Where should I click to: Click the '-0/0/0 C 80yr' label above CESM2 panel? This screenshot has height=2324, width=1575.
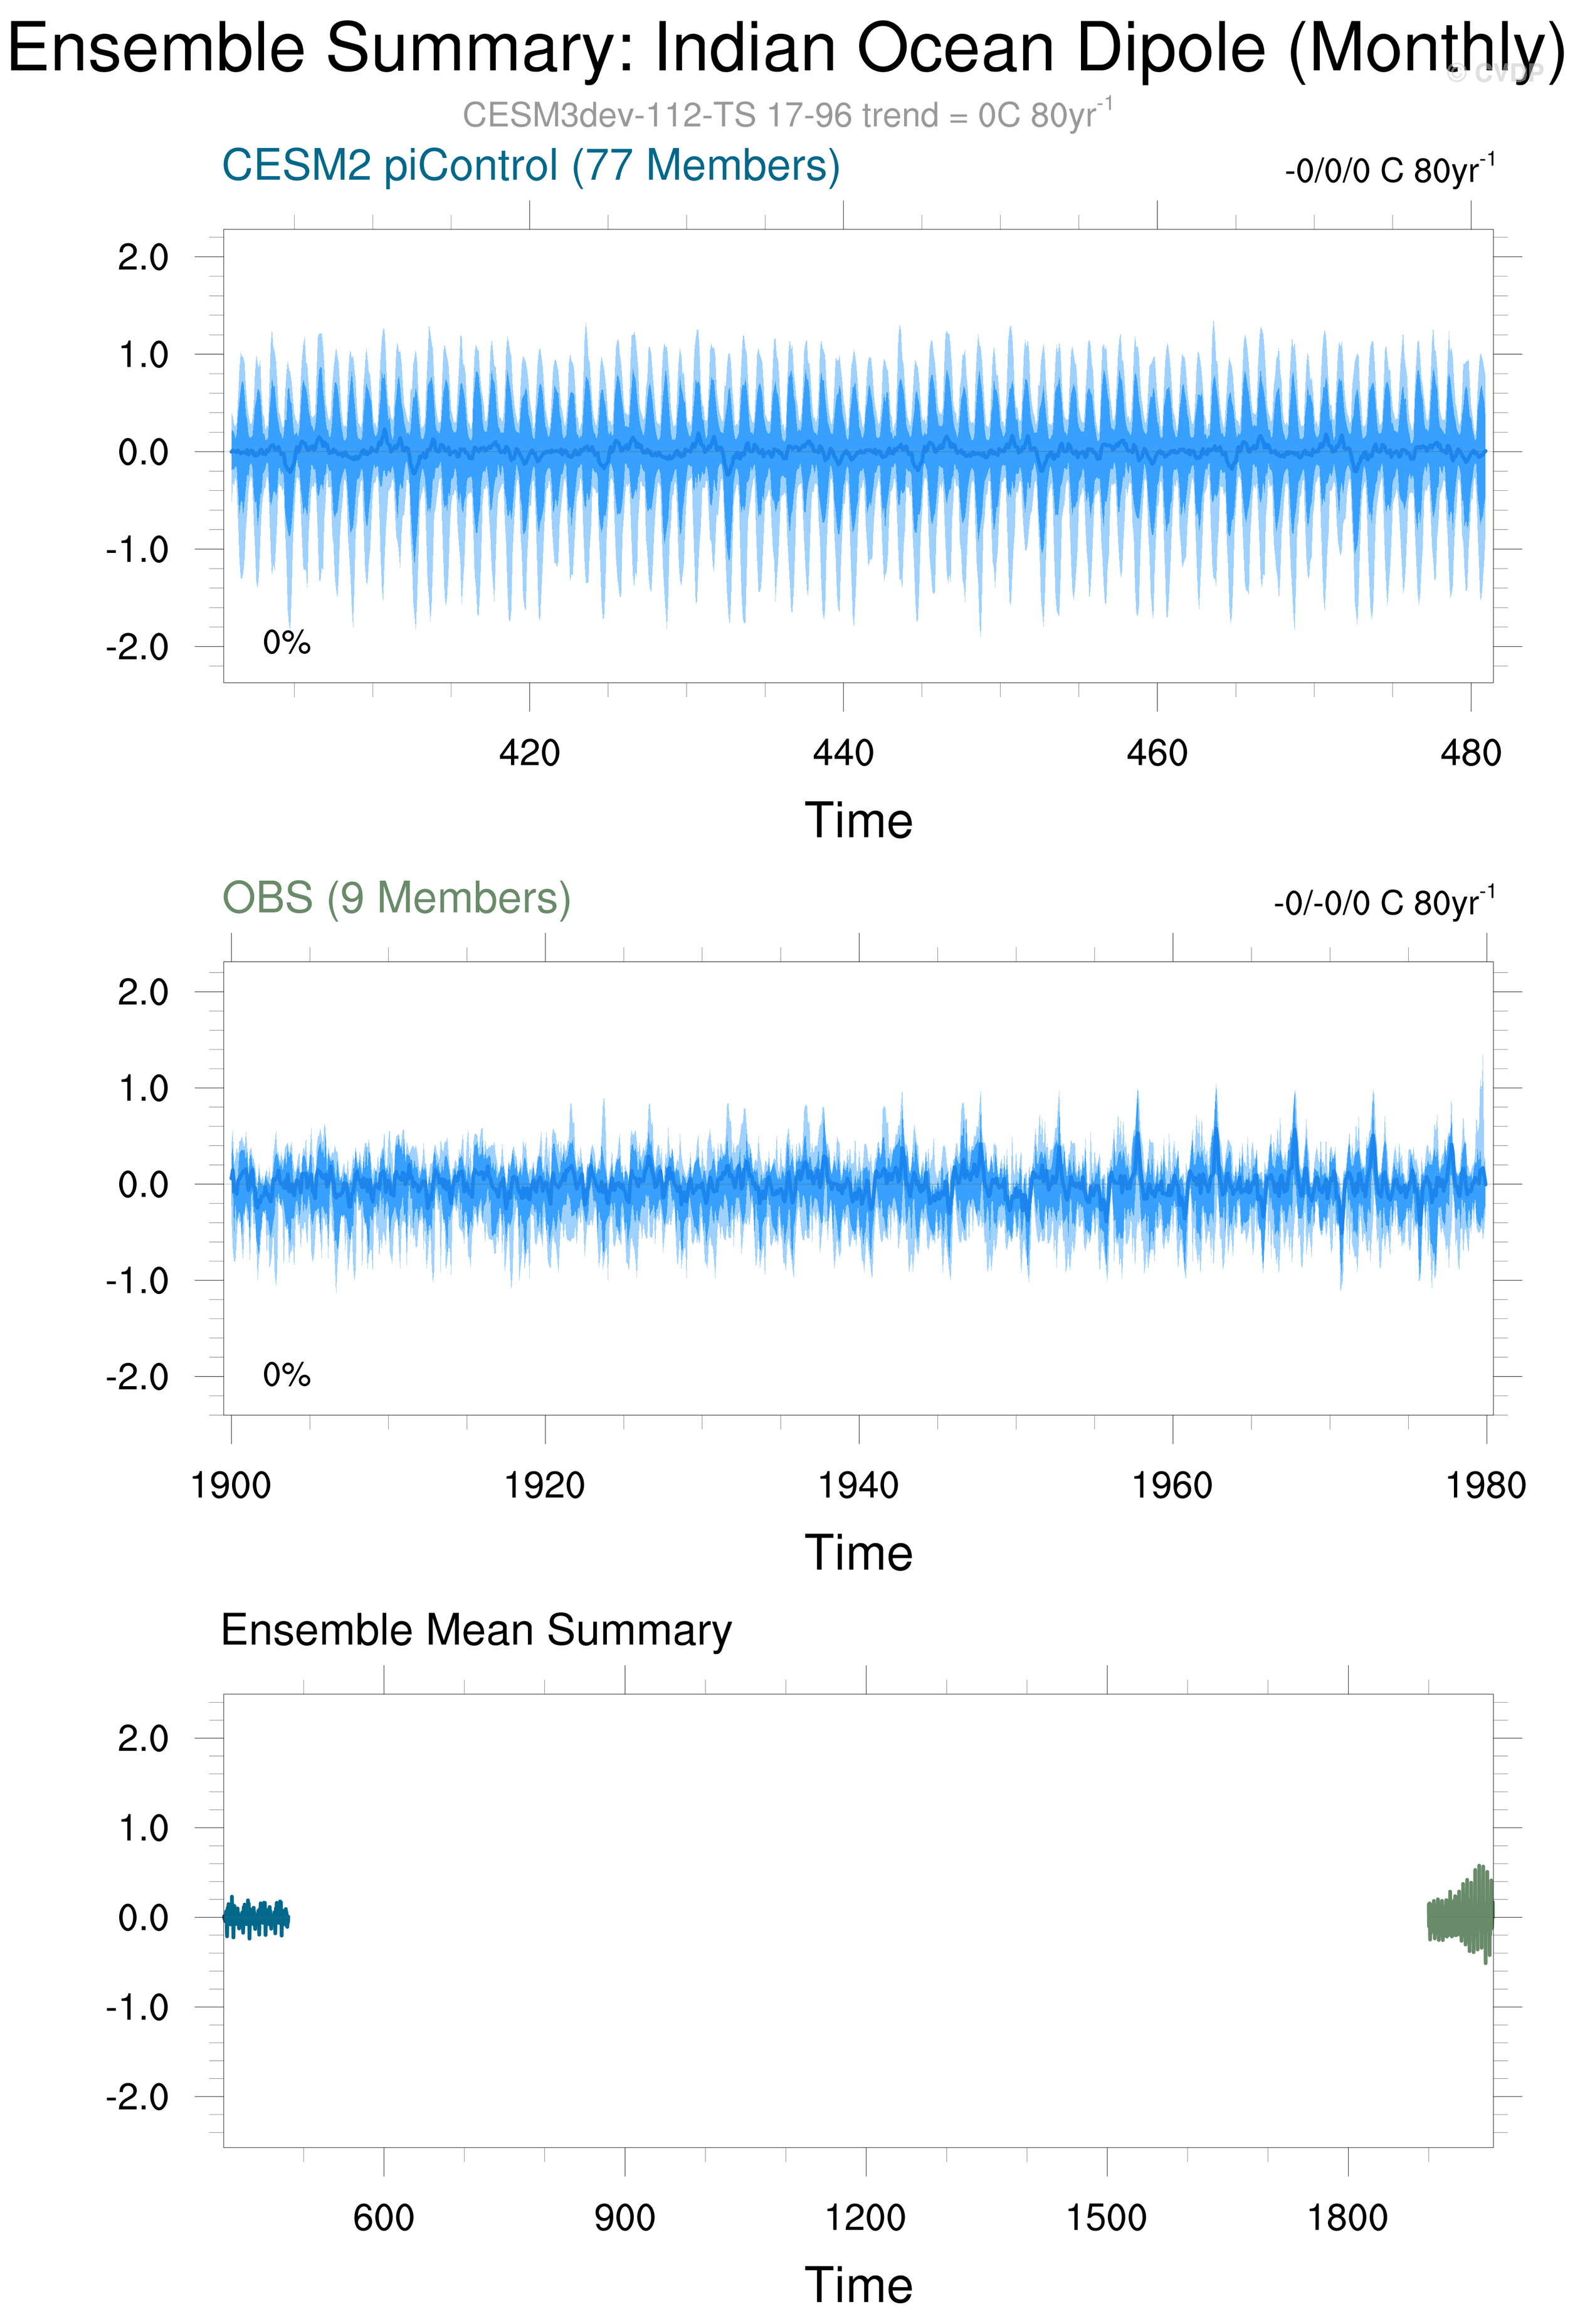pos(1389,170)
